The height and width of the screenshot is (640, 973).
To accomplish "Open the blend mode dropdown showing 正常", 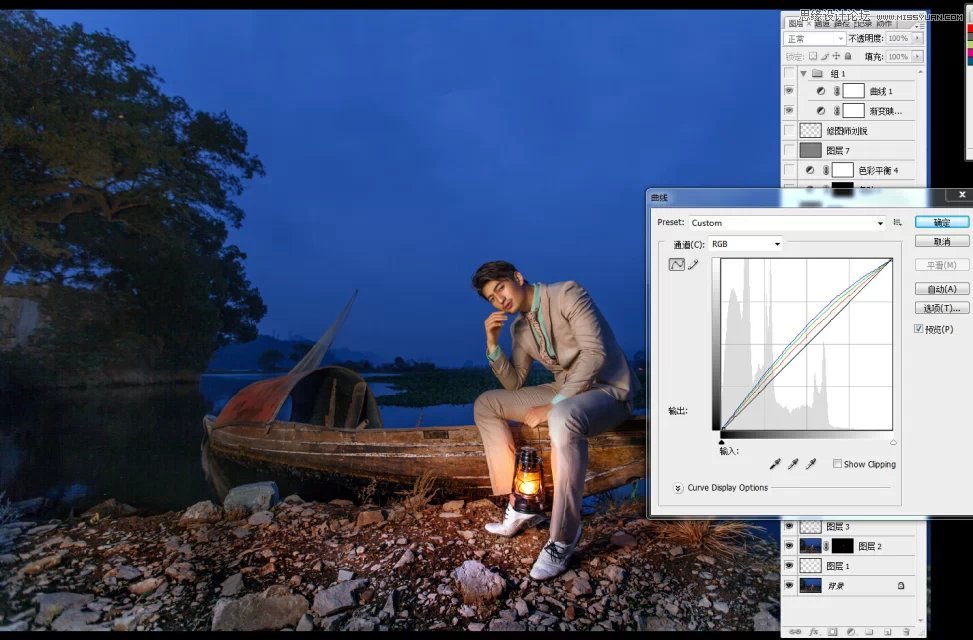I will pyautogui.click(x=815, y=38).
